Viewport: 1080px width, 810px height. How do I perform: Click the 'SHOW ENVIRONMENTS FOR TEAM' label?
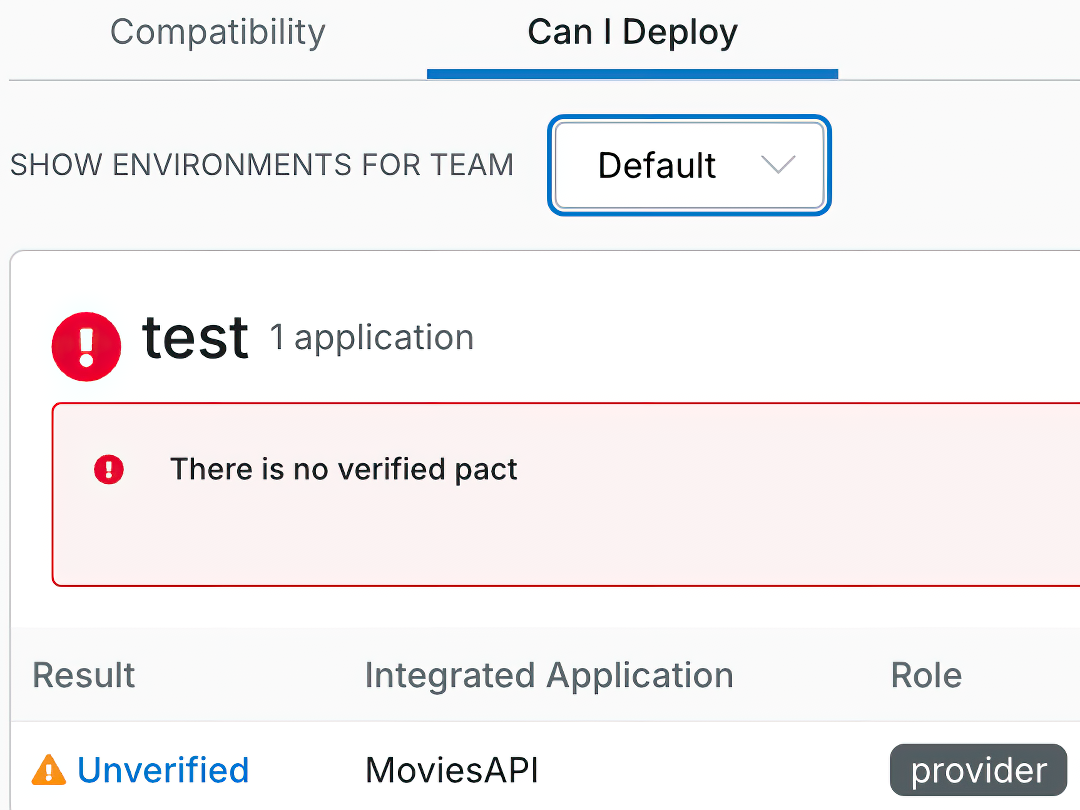point(262,165)
